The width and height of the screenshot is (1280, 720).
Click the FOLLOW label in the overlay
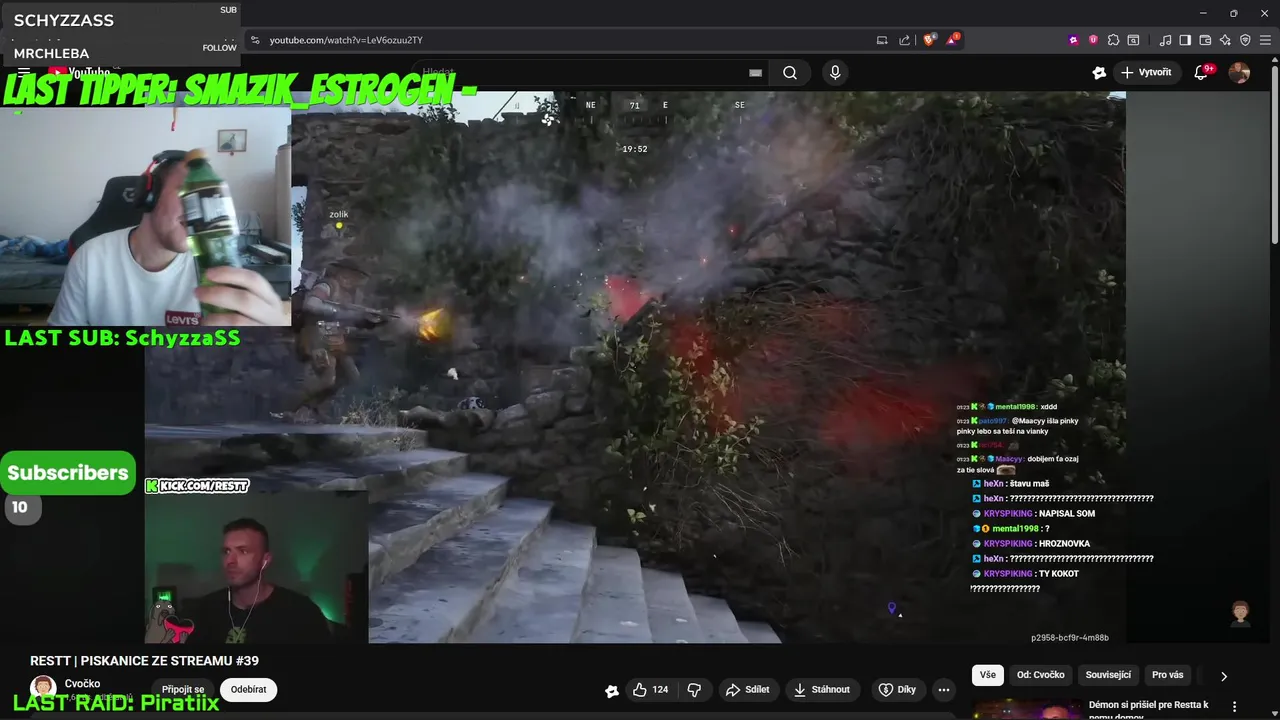(x=219, y=48)
